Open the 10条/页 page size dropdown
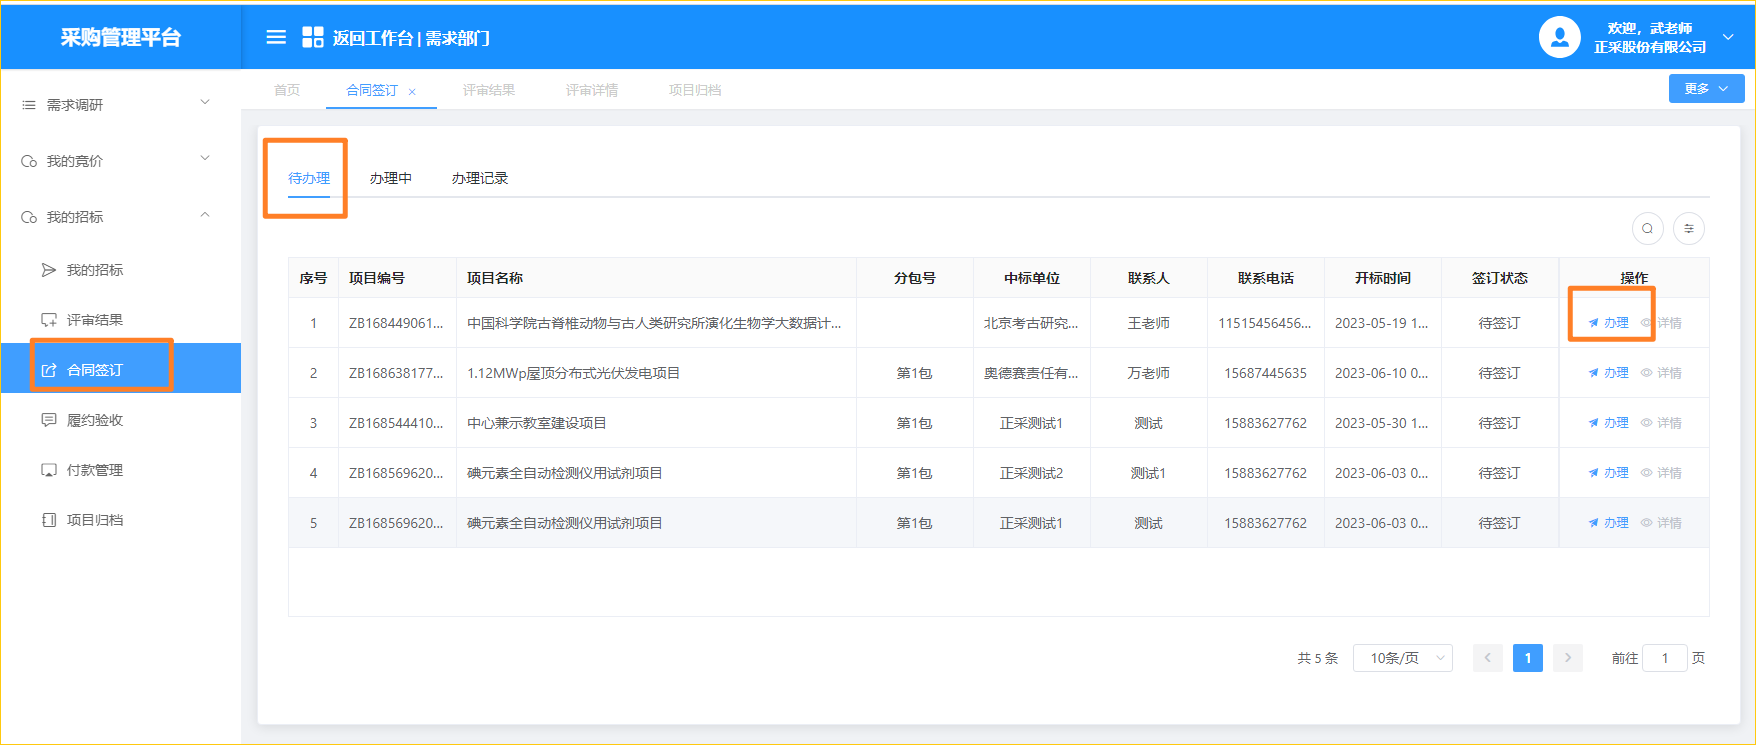The height and width of the screenshot is (745, 1756). pyautogui.click(x=1402, y=658)
